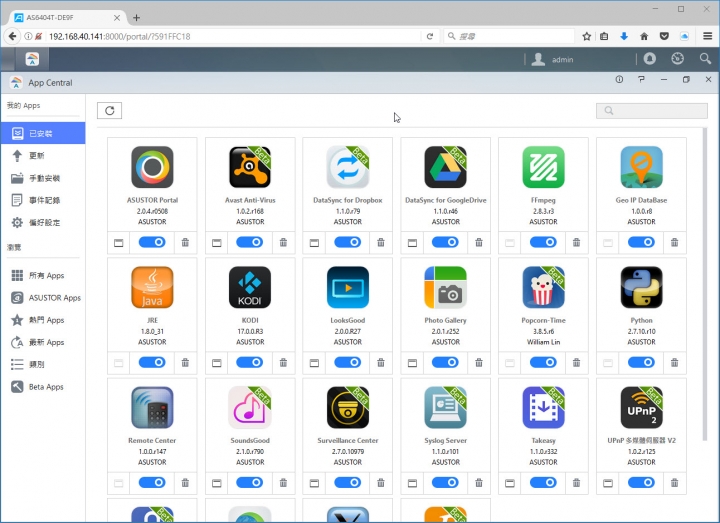Go to 手動安裝 manual install
720x523 pixels.
coord(43,178)
